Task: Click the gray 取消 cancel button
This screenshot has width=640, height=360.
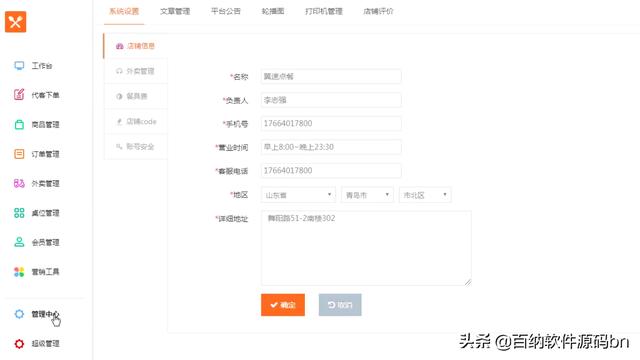Action: pyautogui.click(x=340, y=305)
